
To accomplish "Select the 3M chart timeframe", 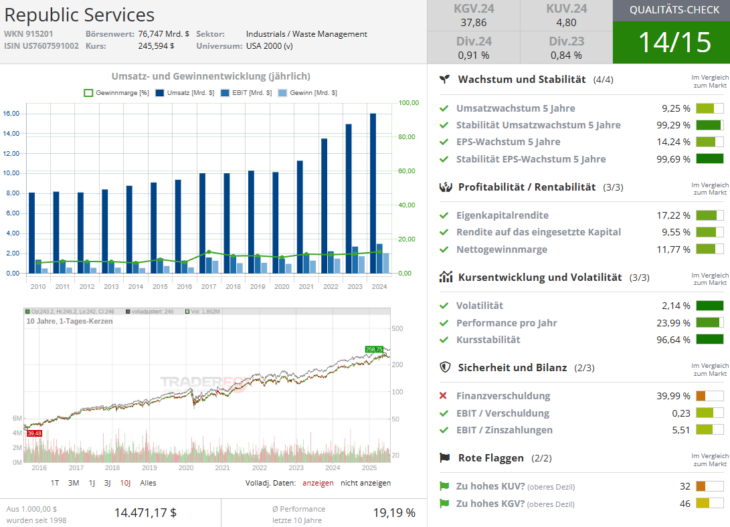I will 74,483.
